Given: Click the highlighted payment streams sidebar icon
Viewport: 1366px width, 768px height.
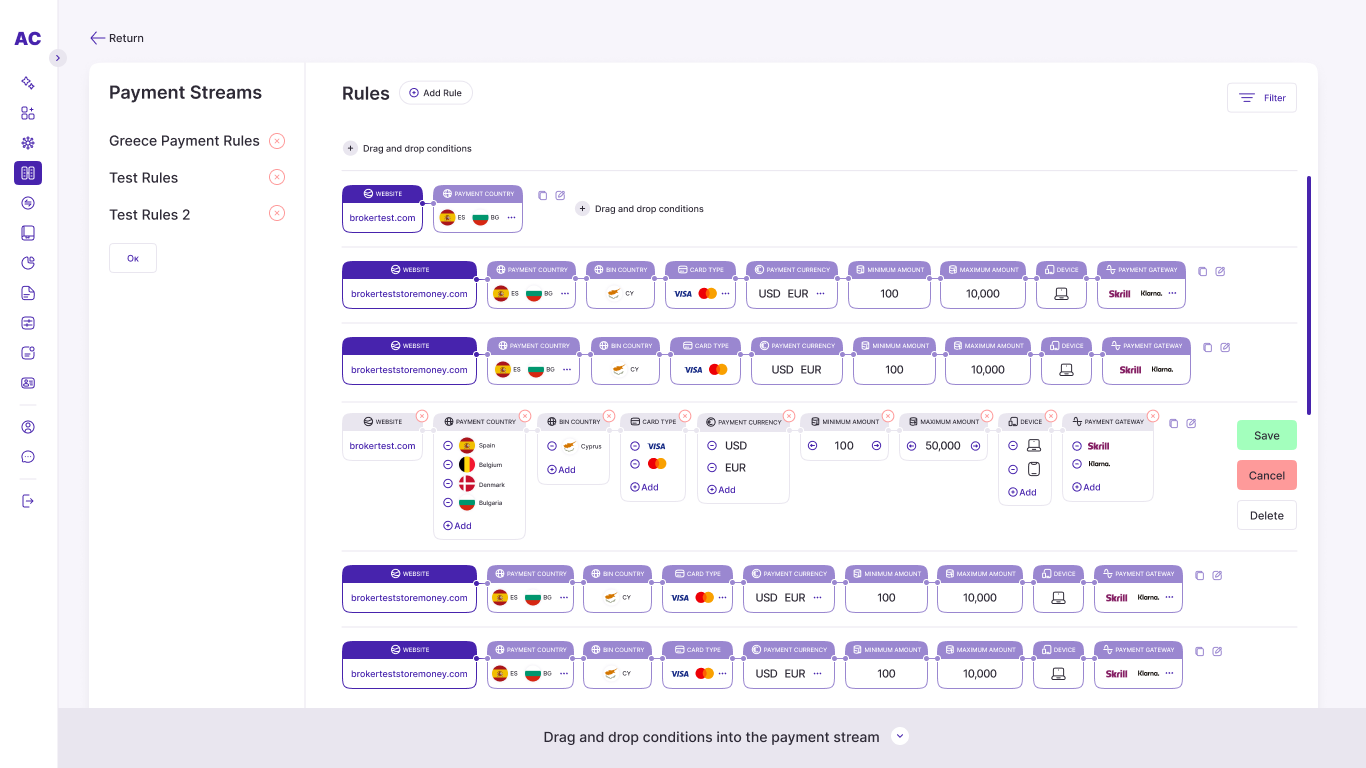Looking at the screenshot, I should click(x=28, y=173).
